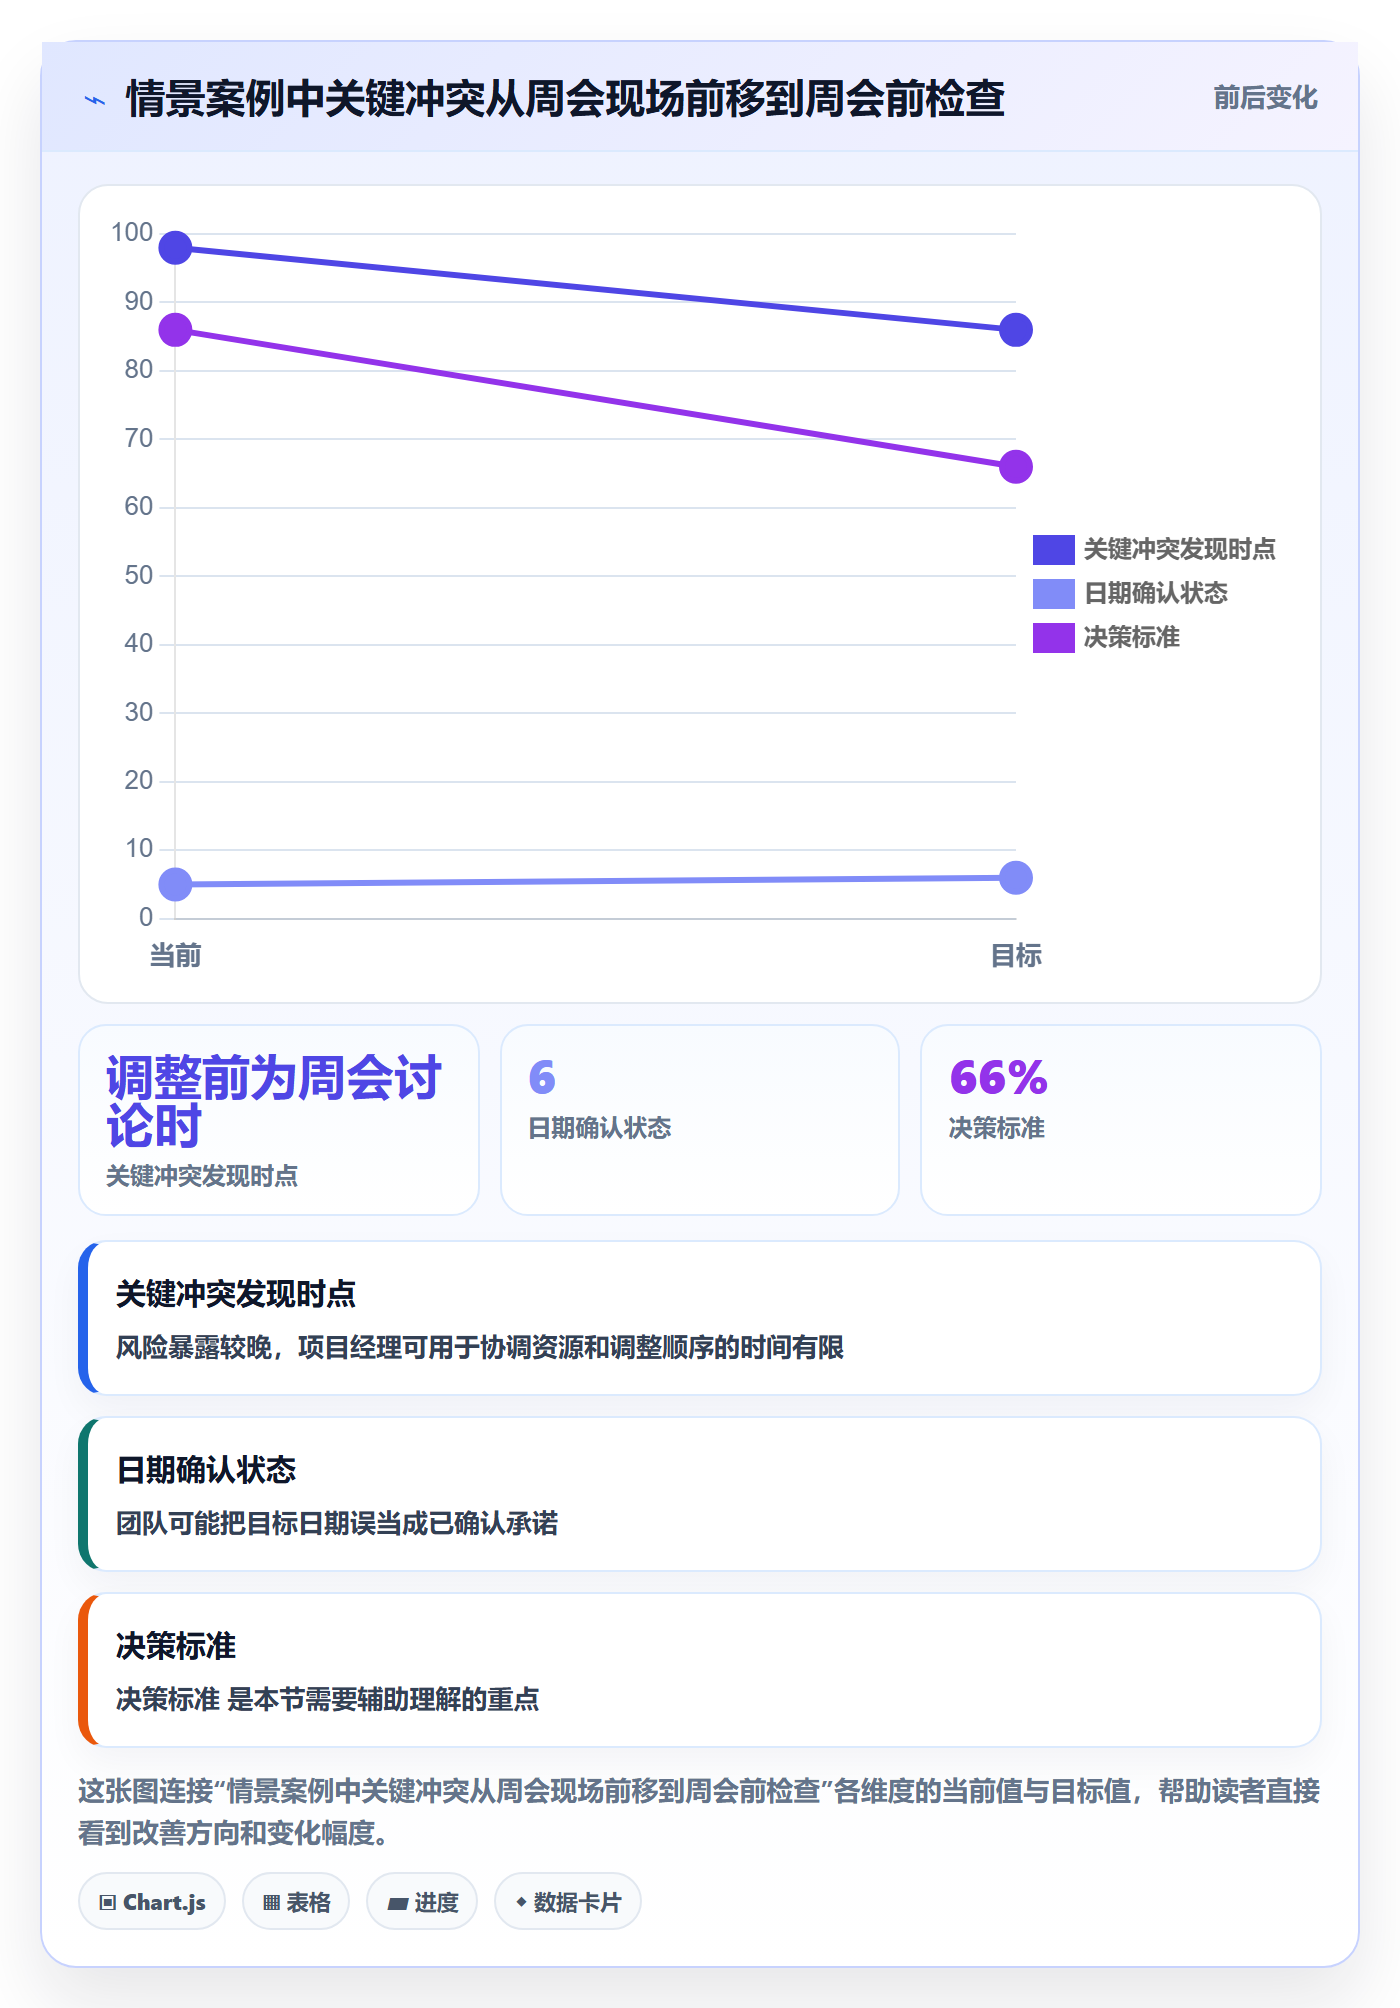
Task: Click the 日期确认状态 description card heading
Action: 206,1470
